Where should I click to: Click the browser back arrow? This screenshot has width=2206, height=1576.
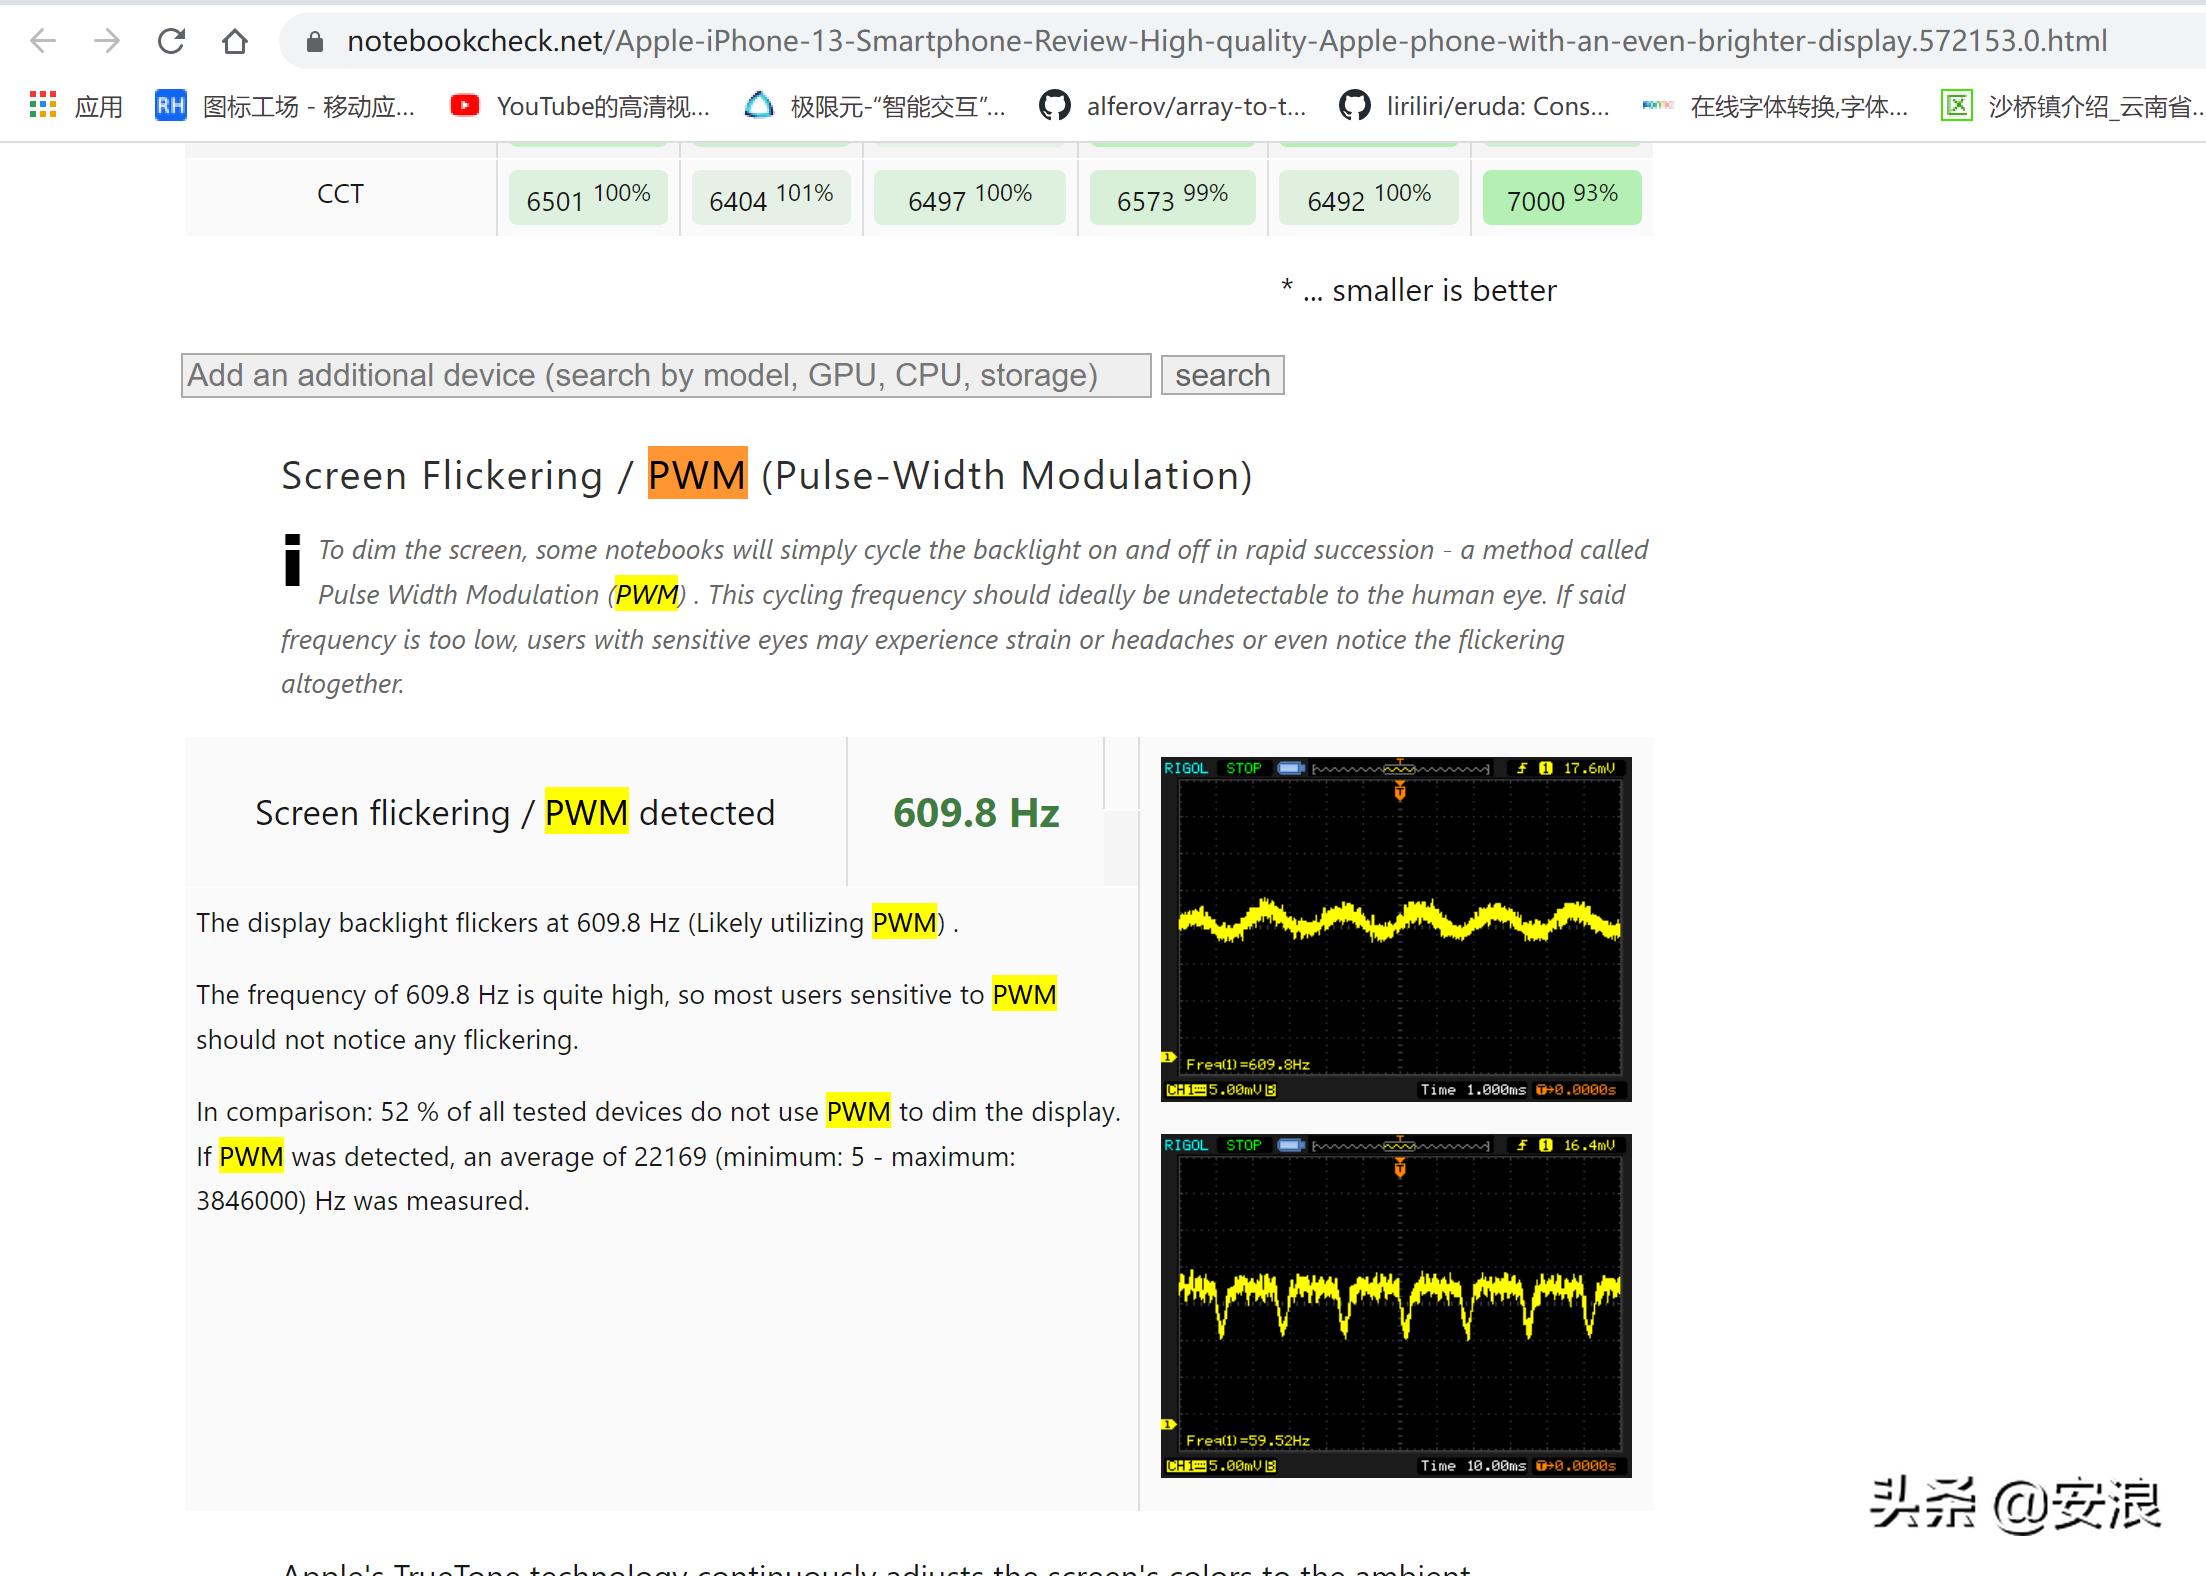coord(43,41)
